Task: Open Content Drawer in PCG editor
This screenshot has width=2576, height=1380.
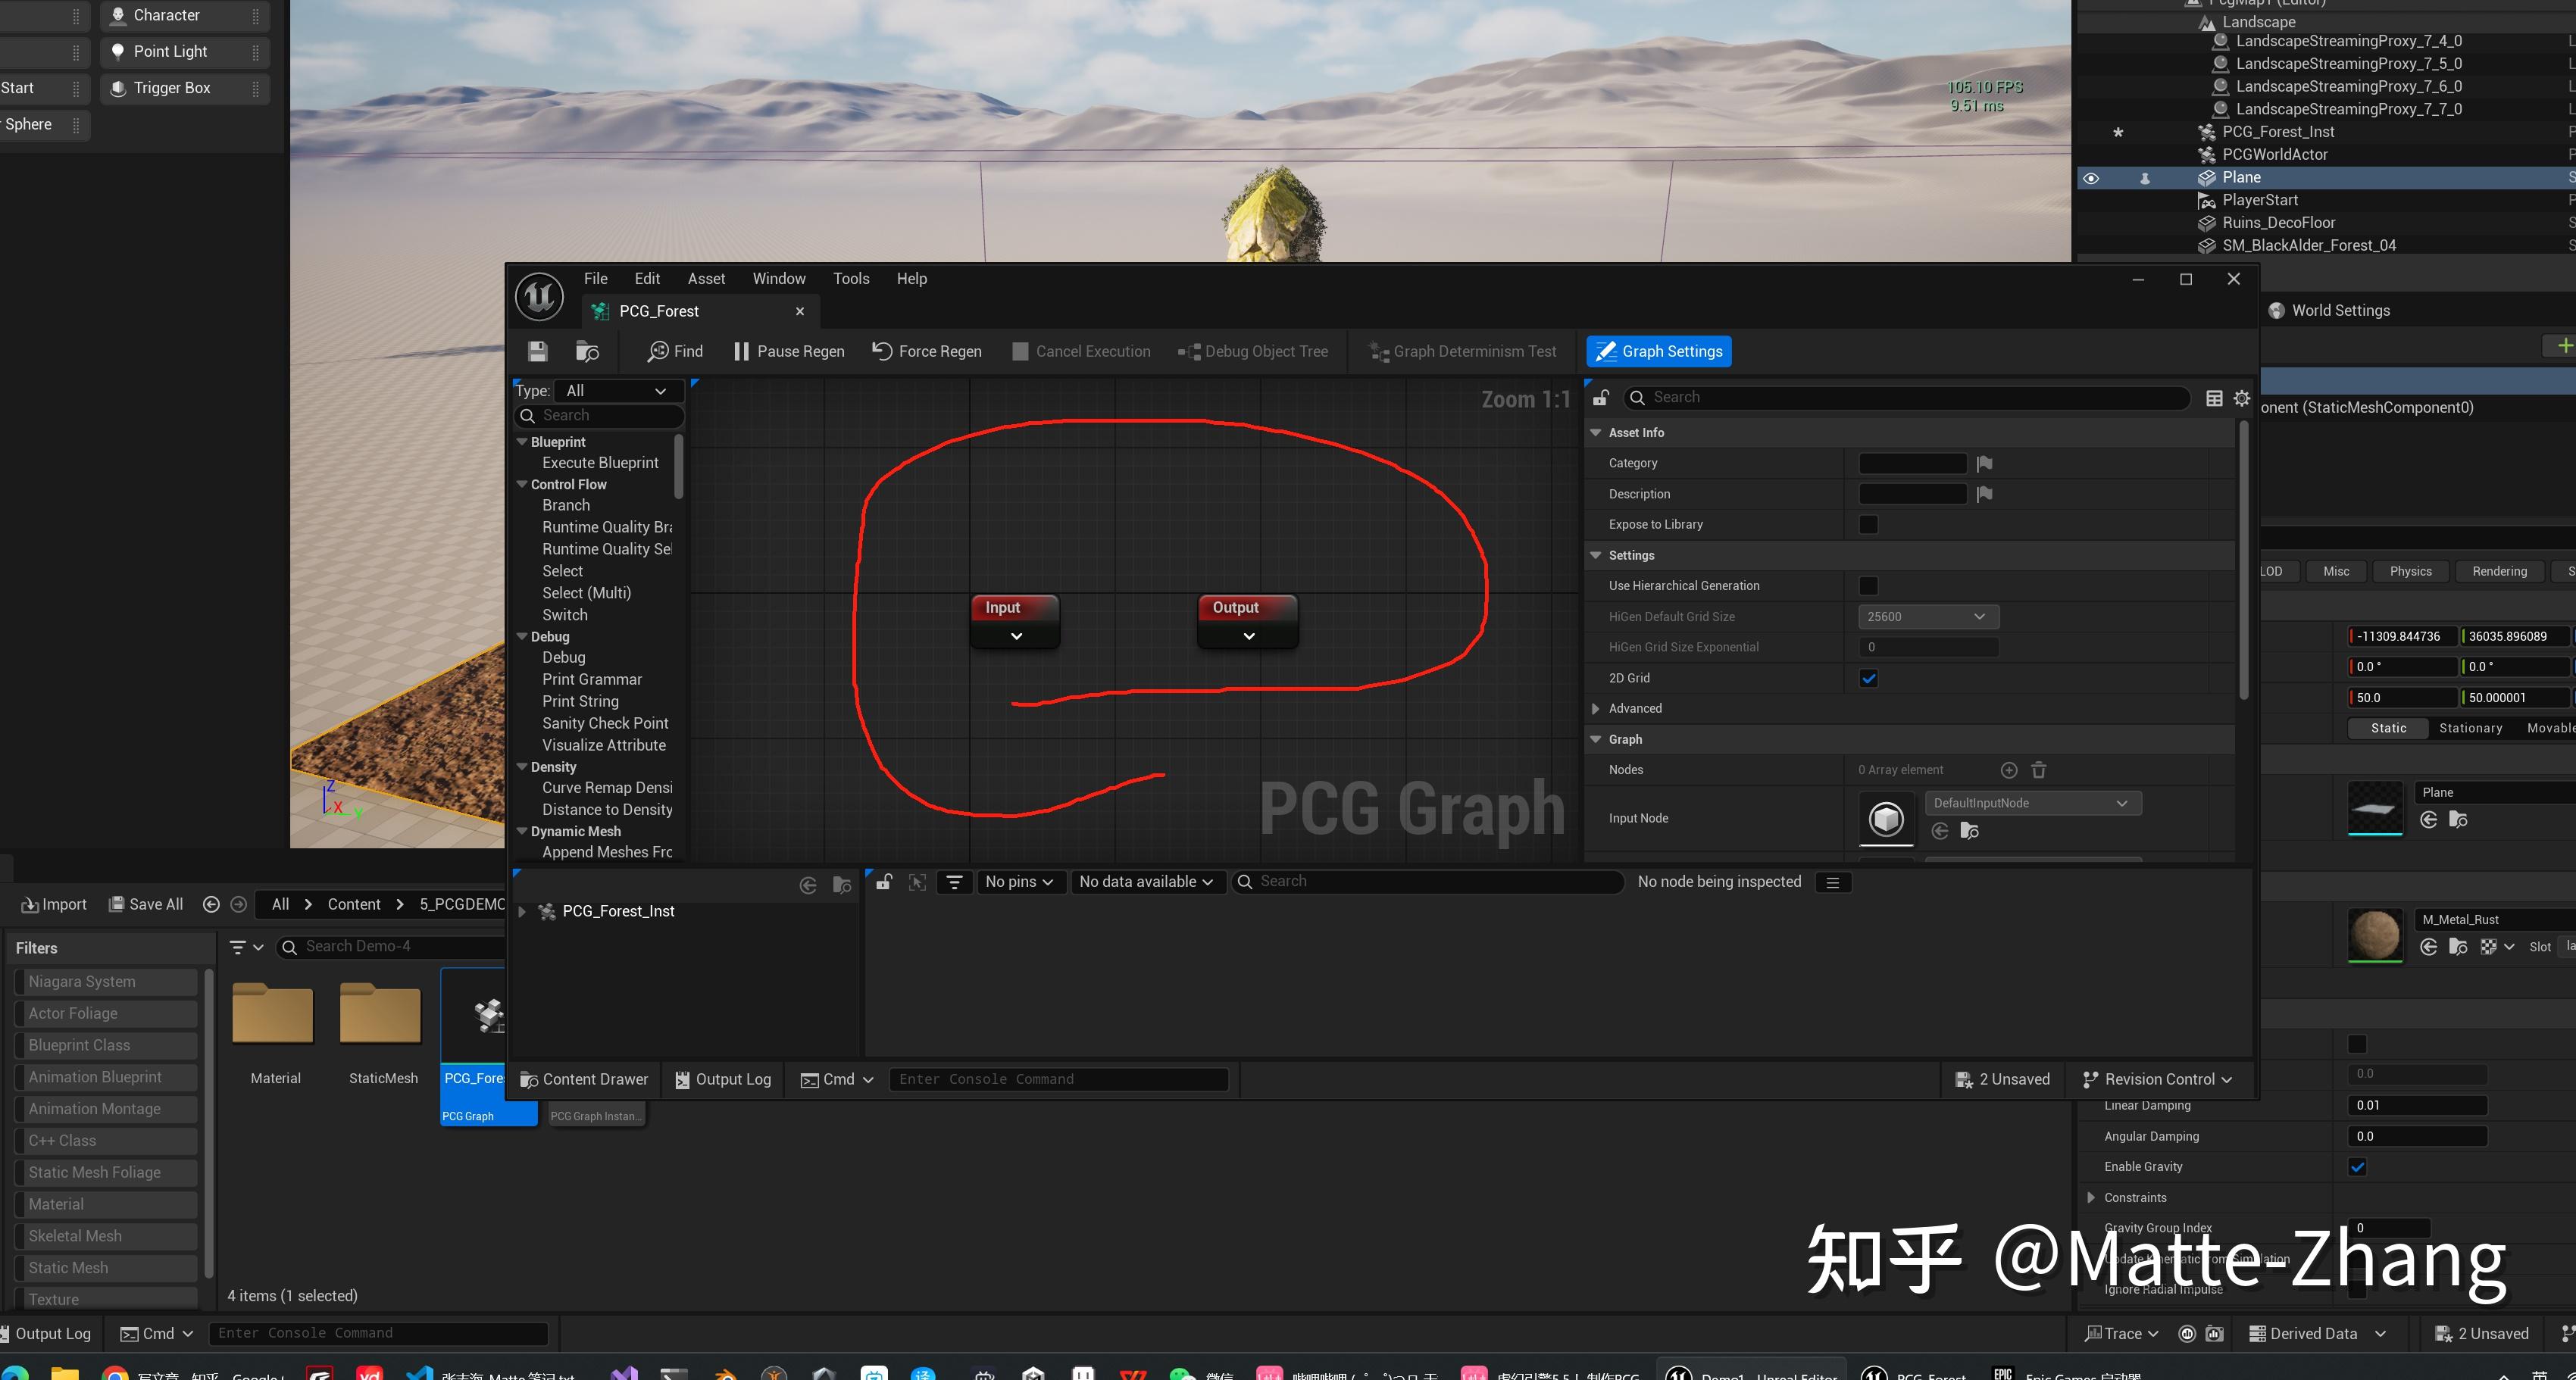Action: pyautogui.click(x=585, y=1079)
